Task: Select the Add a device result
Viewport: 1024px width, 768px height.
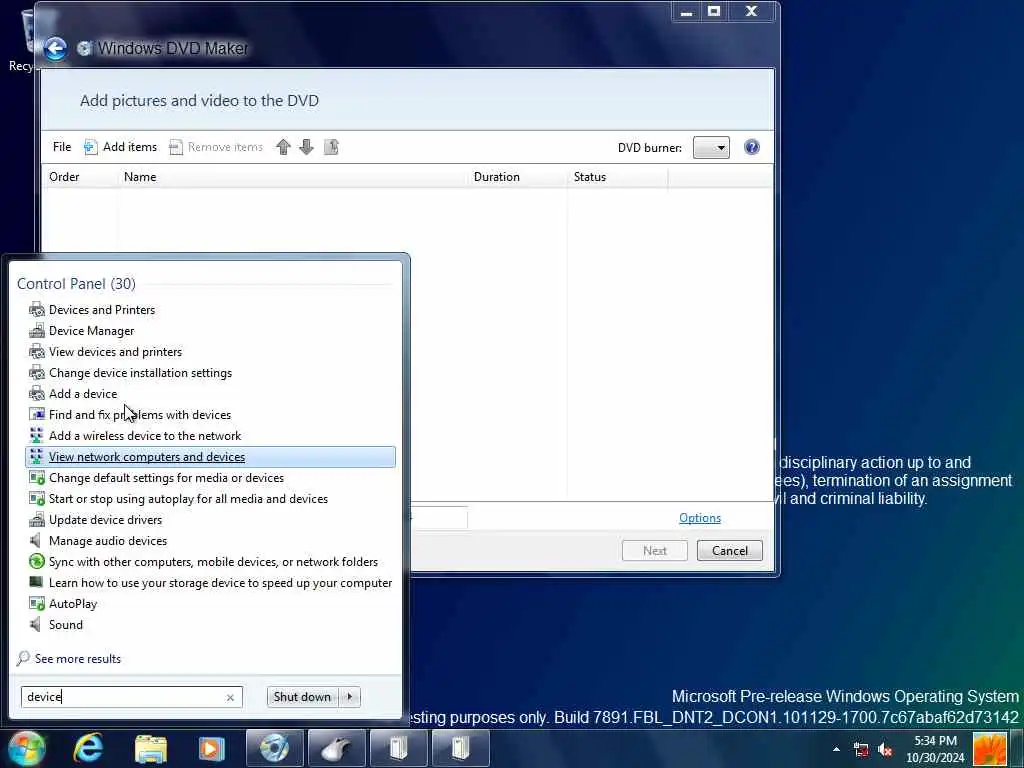Action: tap(210, 393)
